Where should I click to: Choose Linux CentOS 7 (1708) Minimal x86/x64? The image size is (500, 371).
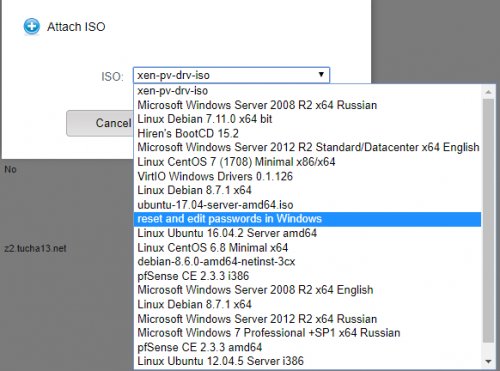[307, 162]
